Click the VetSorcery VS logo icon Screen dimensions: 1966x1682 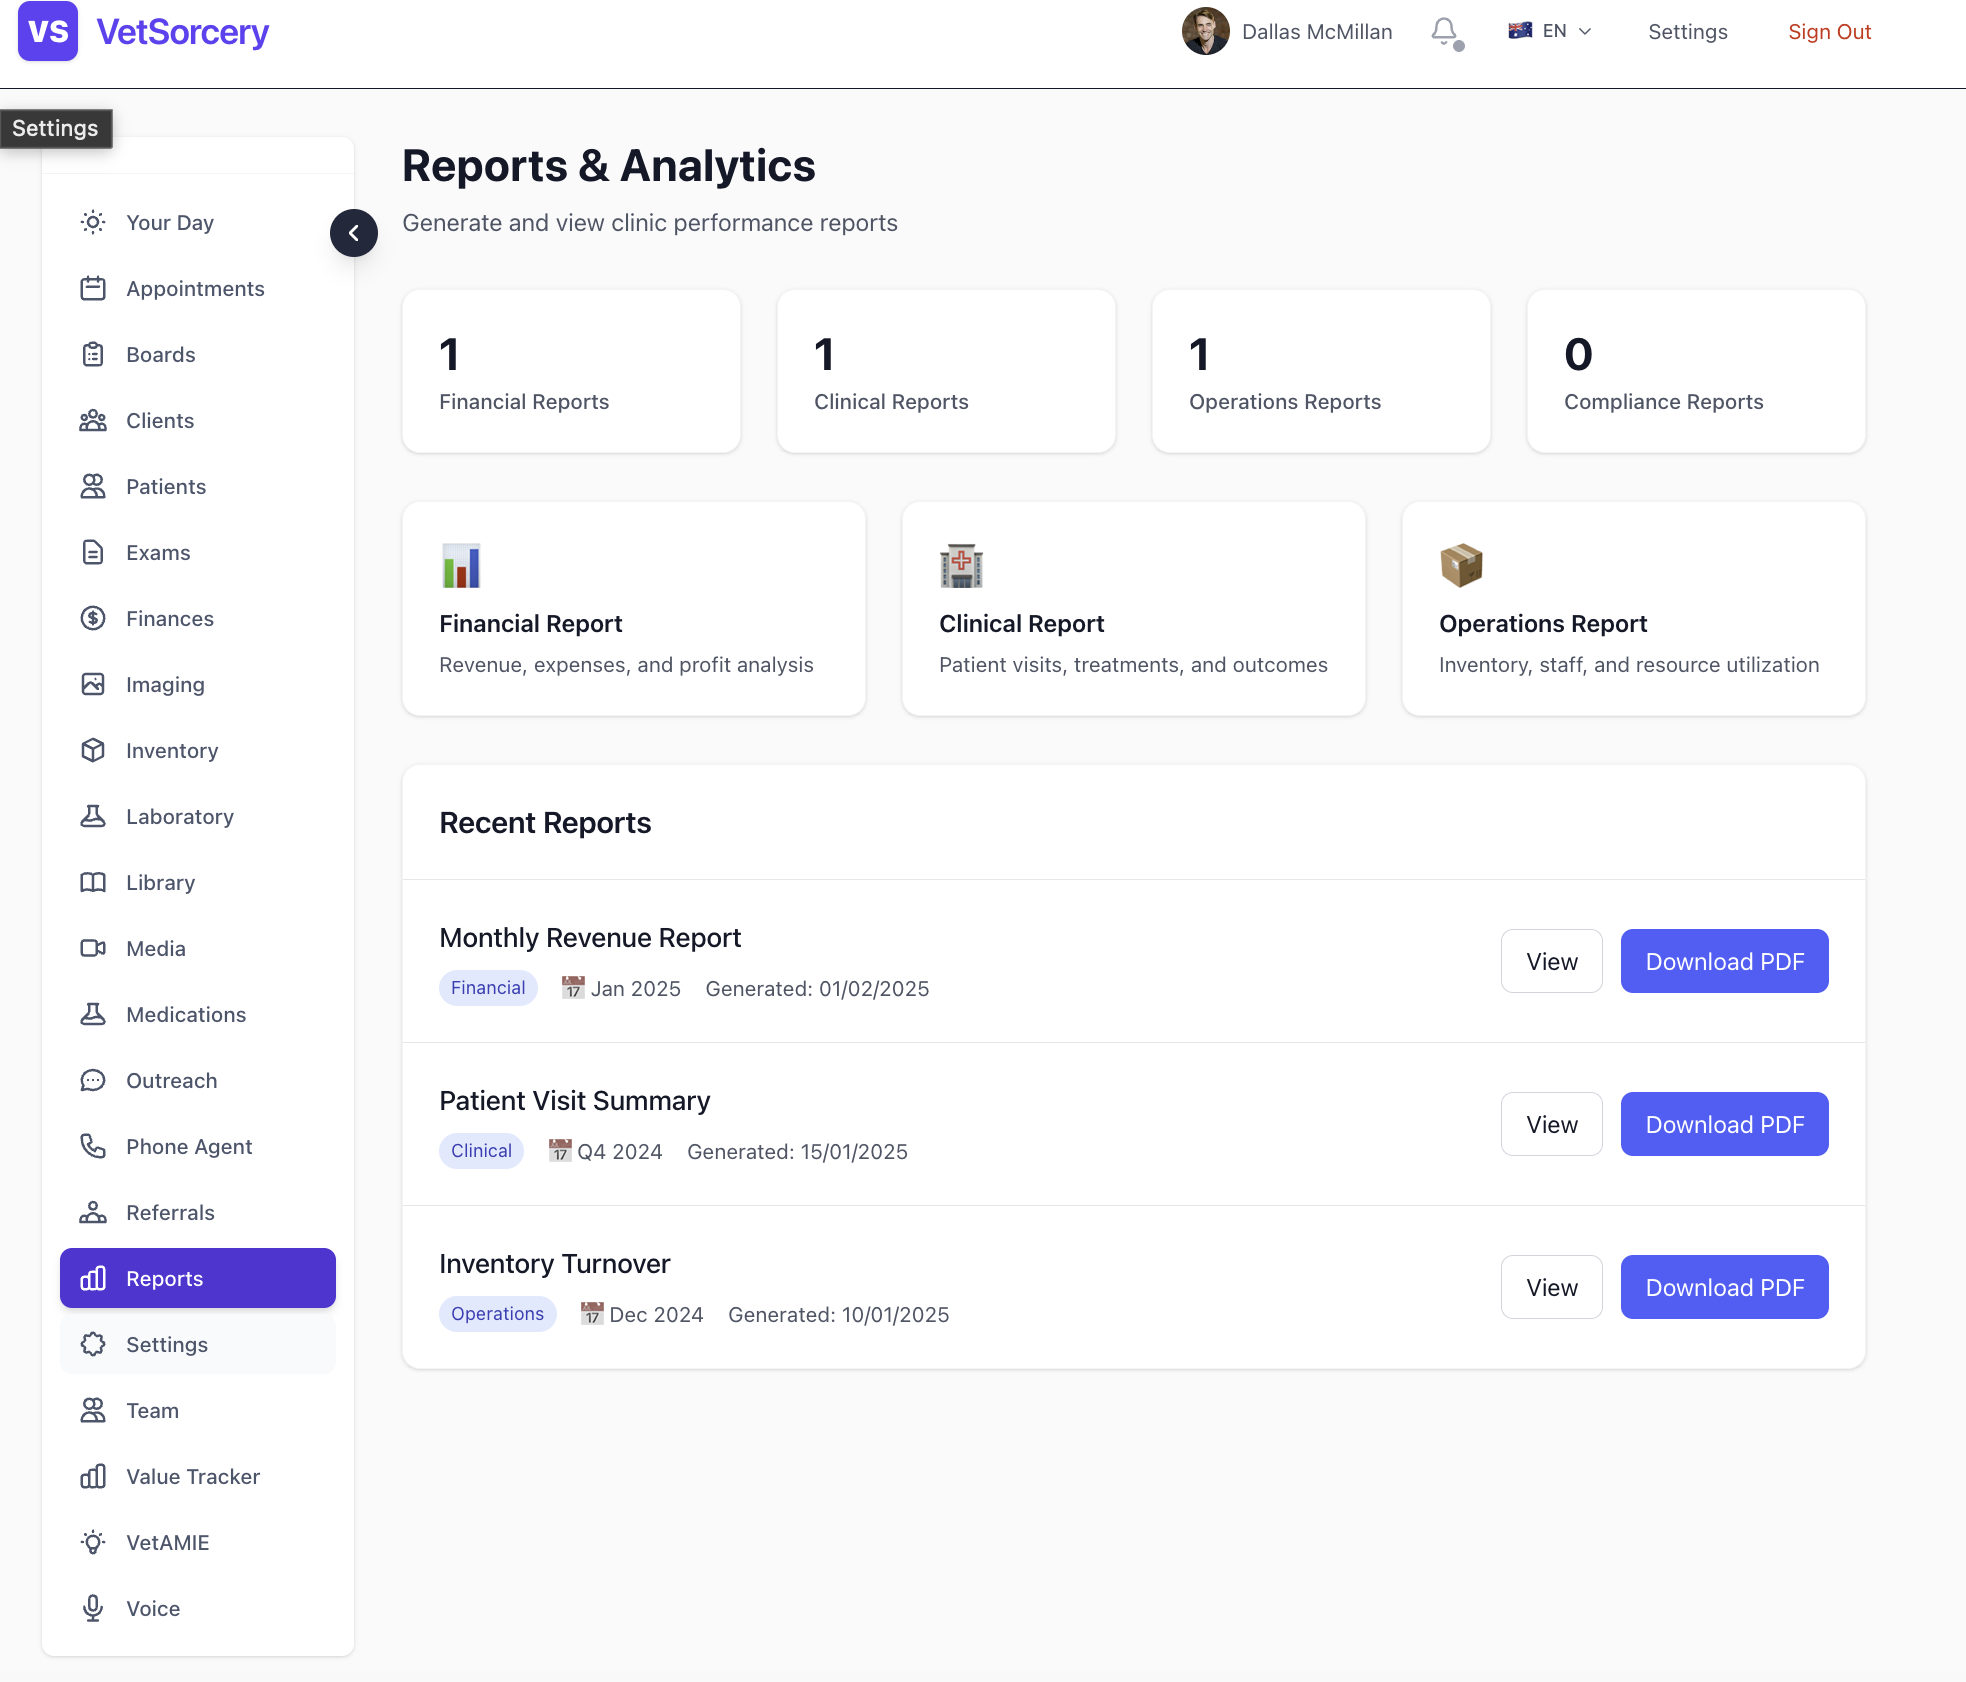pos(48,32)
